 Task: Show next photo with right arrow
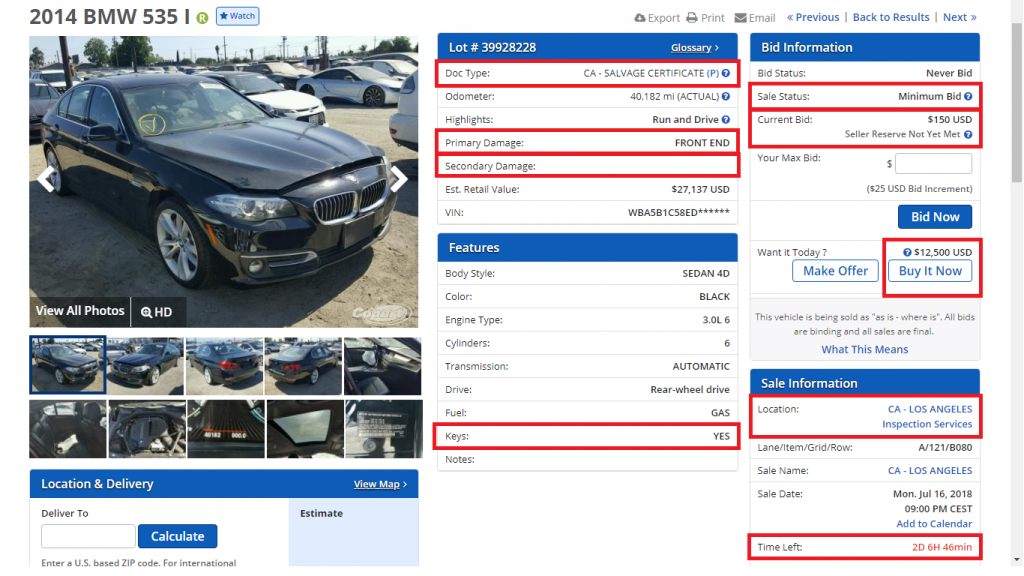[399, 179]
